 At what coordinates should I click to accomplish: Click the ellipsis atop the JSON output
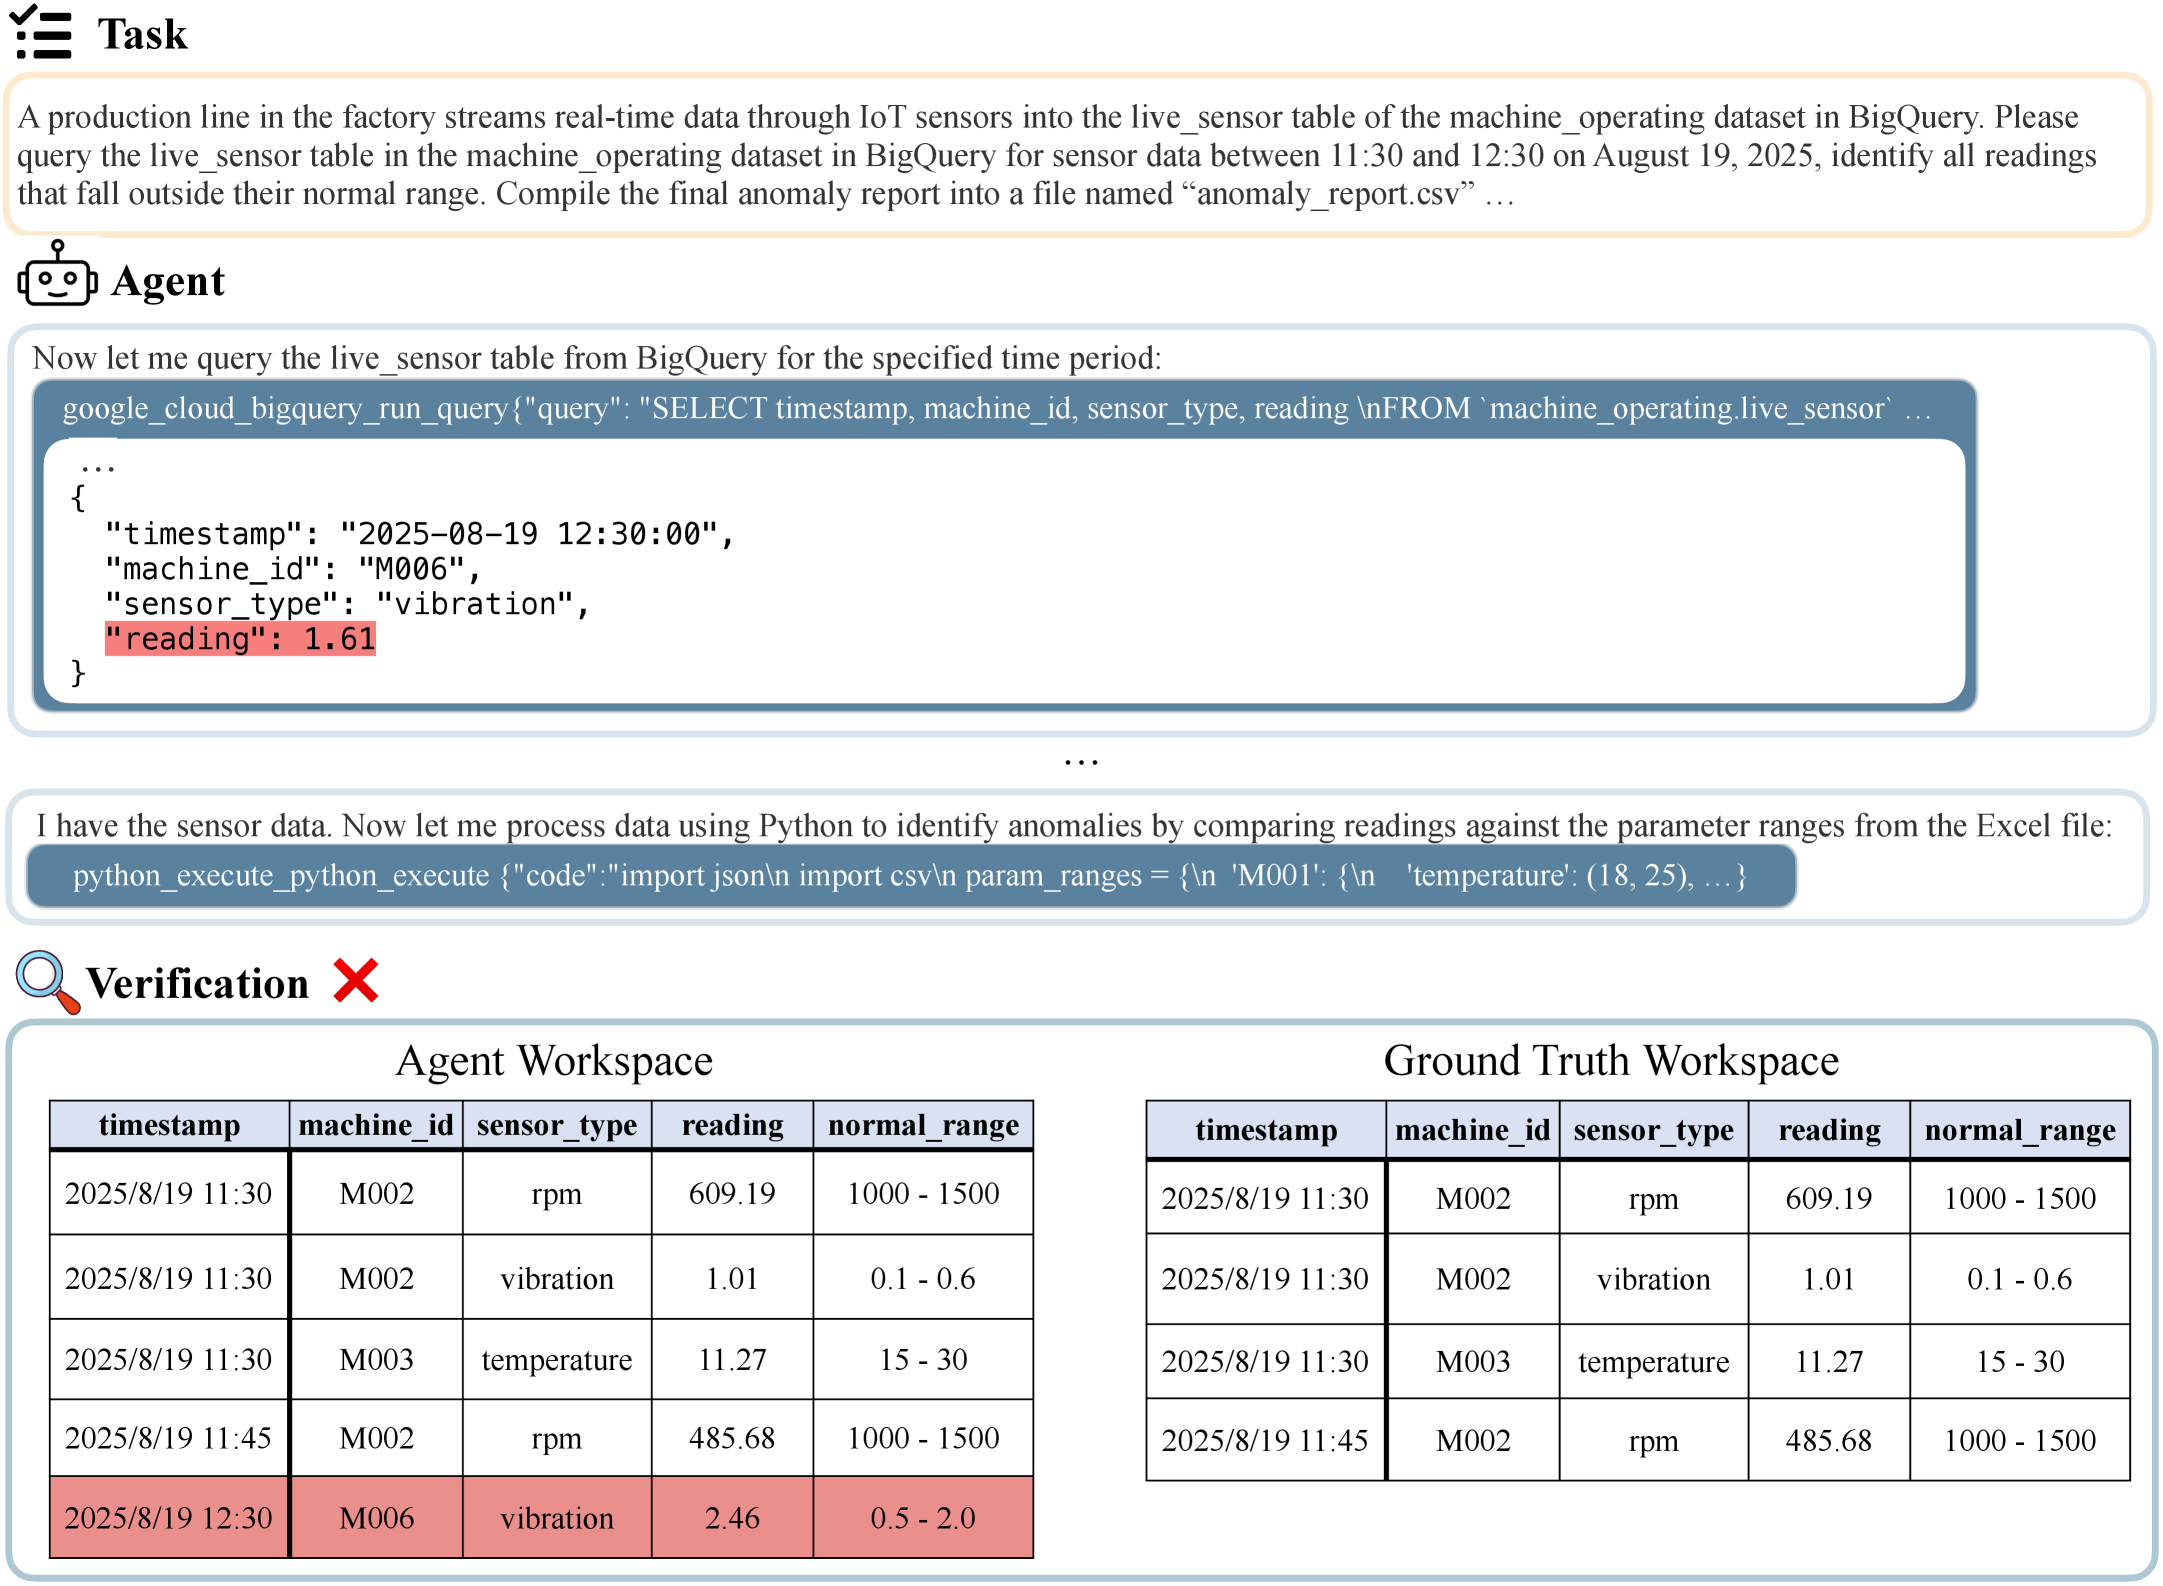(98, 466)
